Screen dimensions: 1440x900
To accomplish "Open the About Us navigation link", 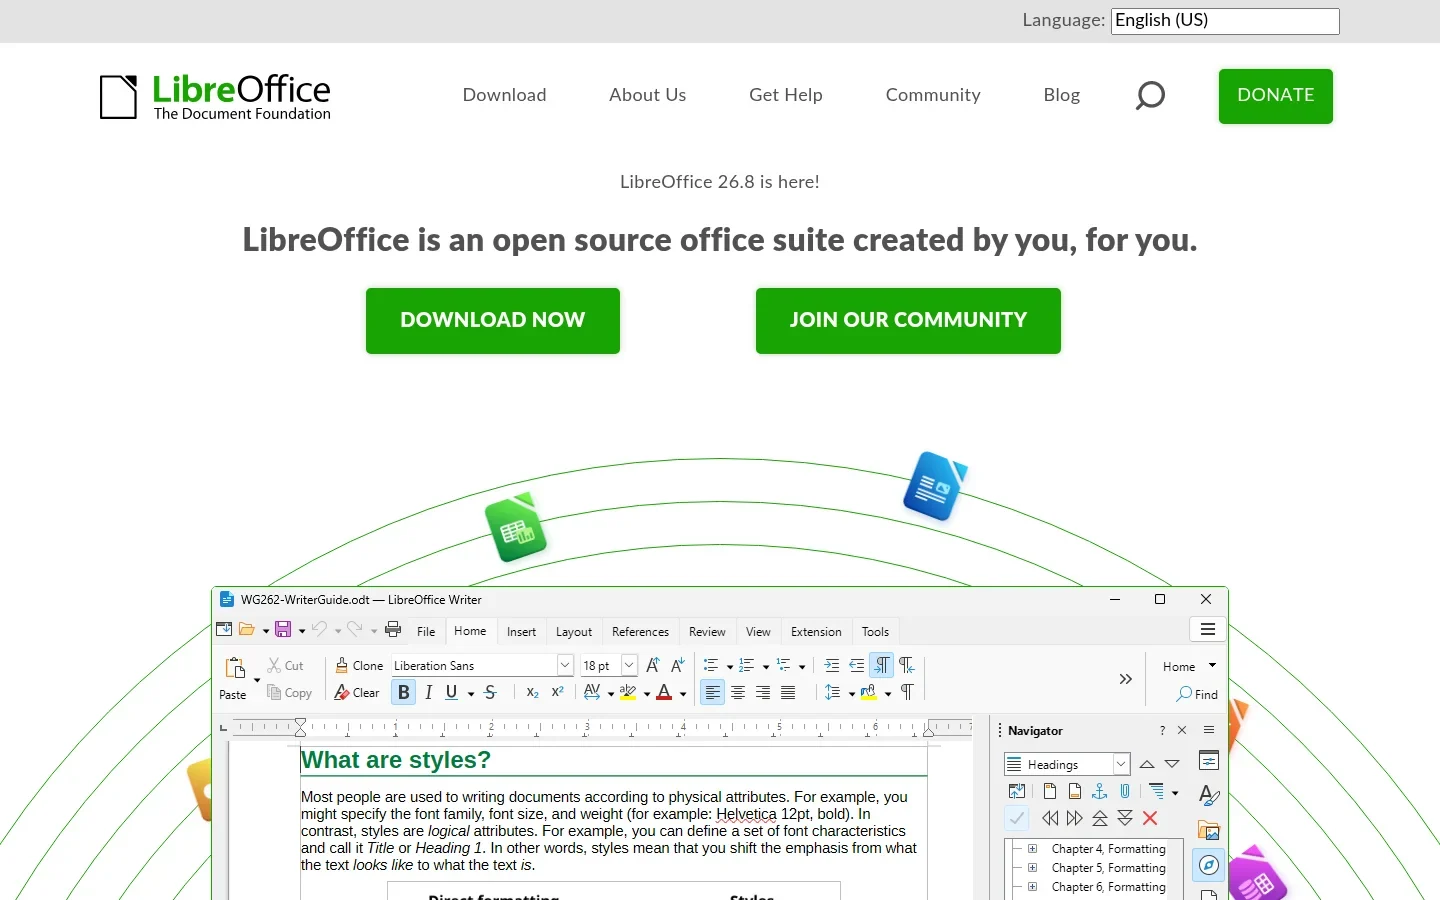I will pyautogui.click(x=648, y=95).
